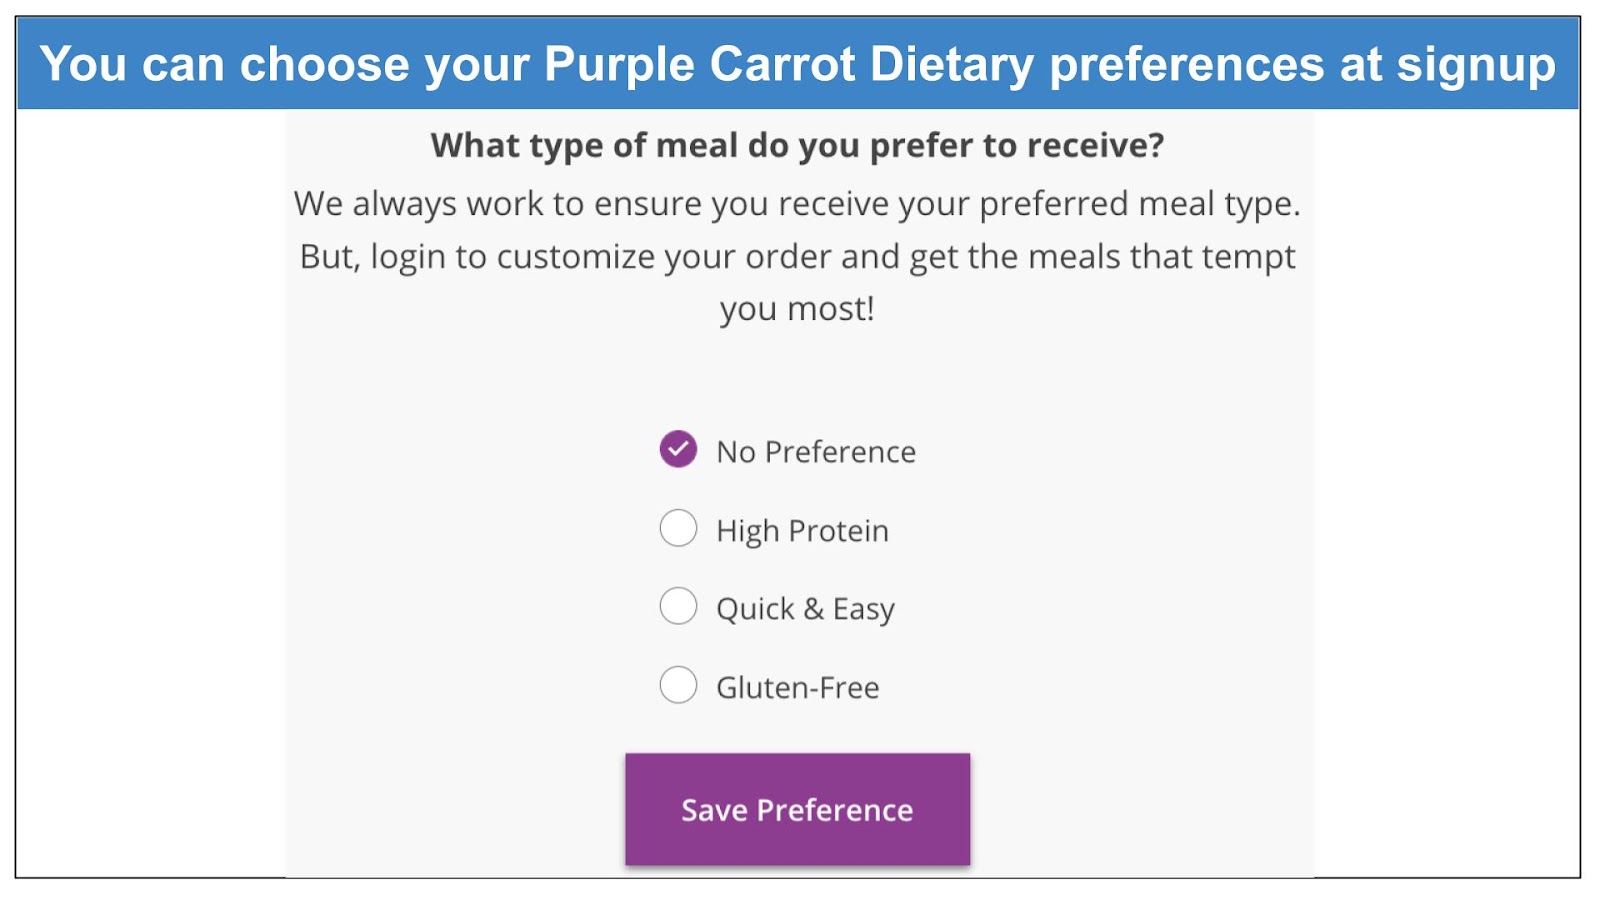1600x900 pixels.
Task: Click the text 'you most!'
Action: [x=797, y=310]
